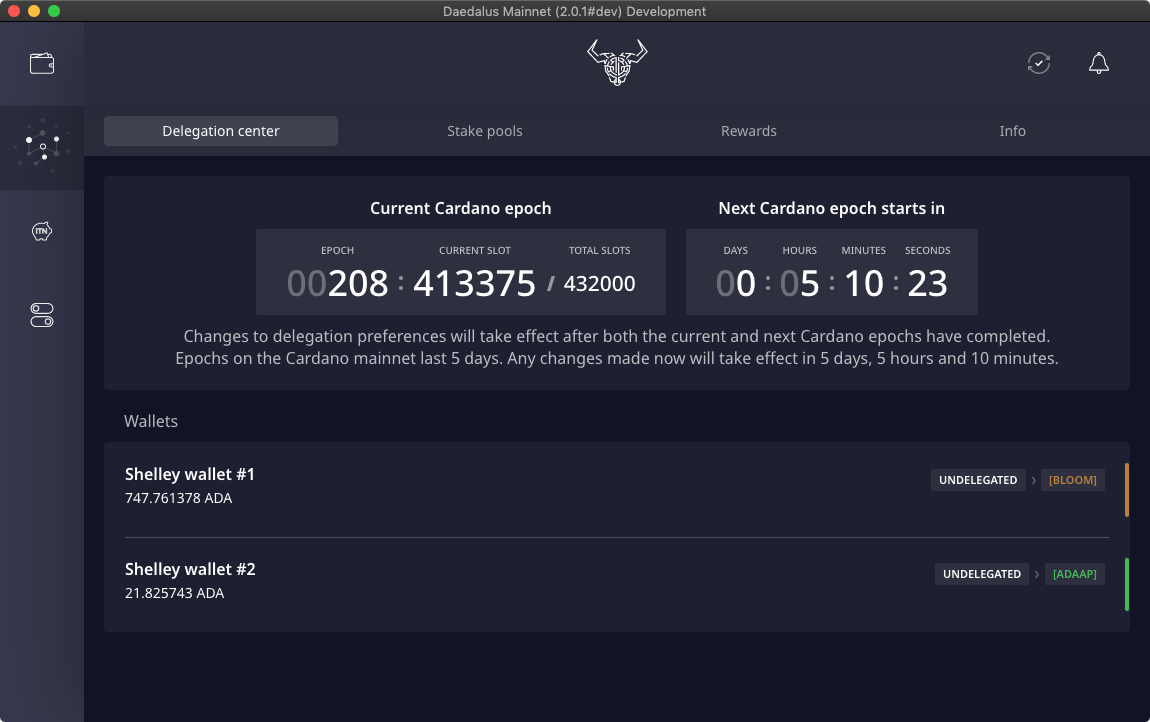Select the Shelley wallet #2 name

190,569
